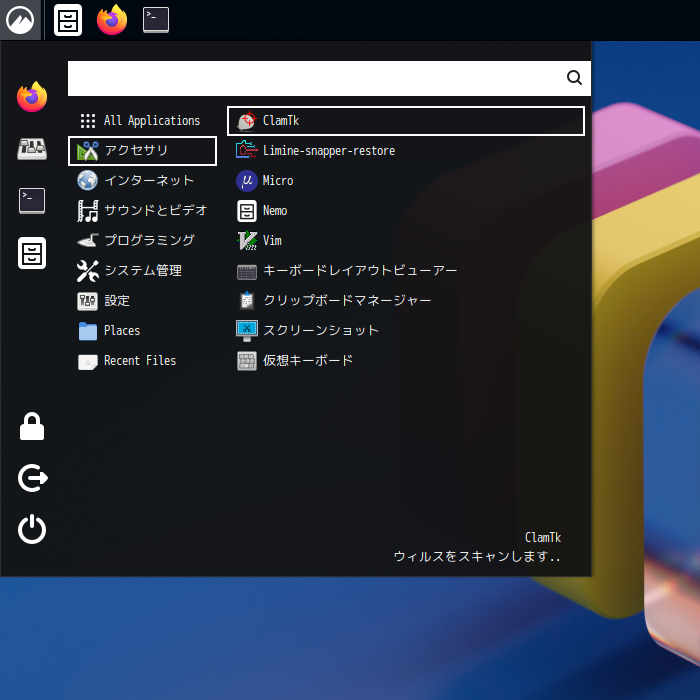Launch Nemo from application list
The image size is (700, 700).
406,210
